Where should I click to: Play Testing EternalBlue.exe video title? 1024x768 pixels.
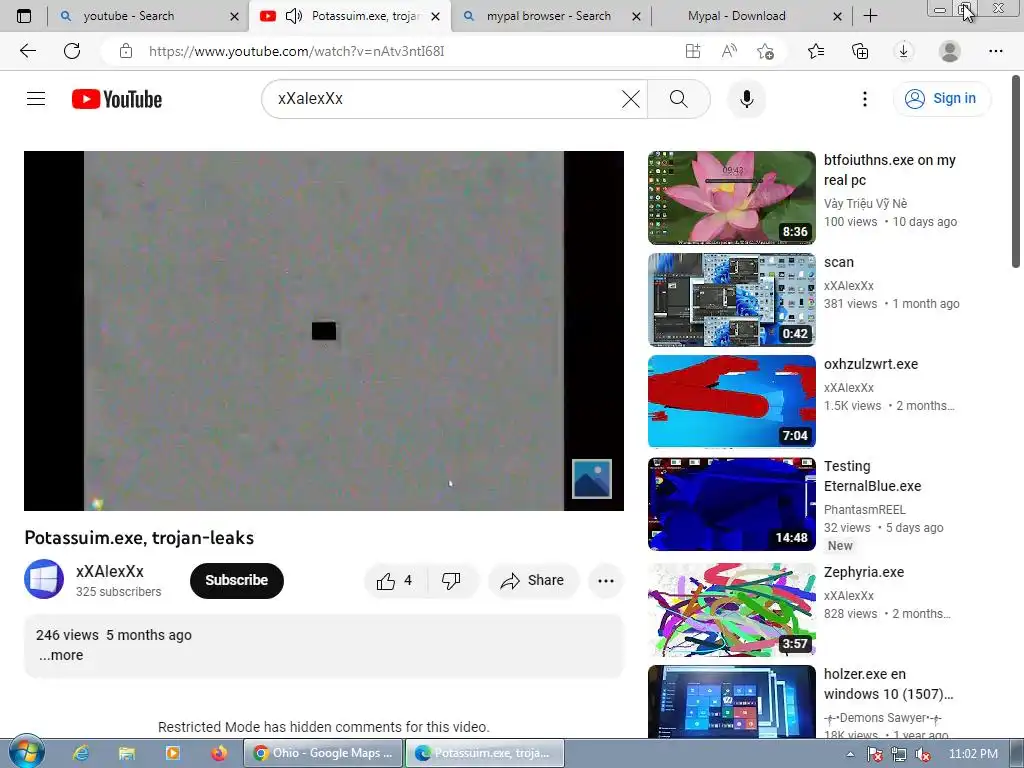coord(872,476)
